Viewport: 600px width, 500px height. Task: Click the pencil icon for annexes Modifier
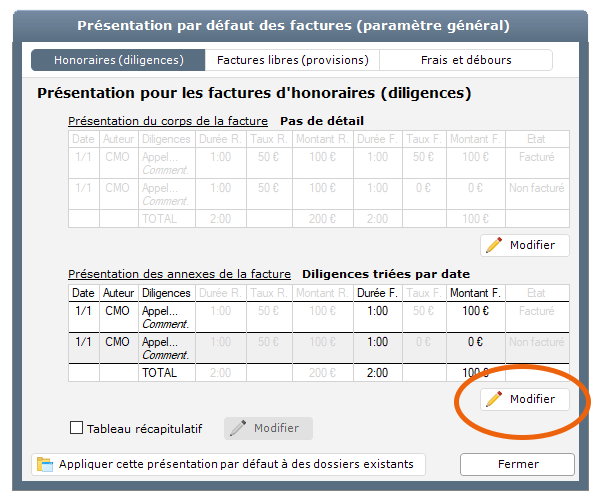coord(494,399)
